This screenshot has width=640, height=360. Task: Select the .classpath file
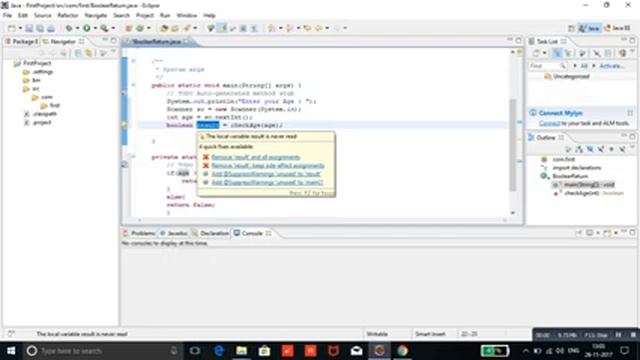[40, 114]
